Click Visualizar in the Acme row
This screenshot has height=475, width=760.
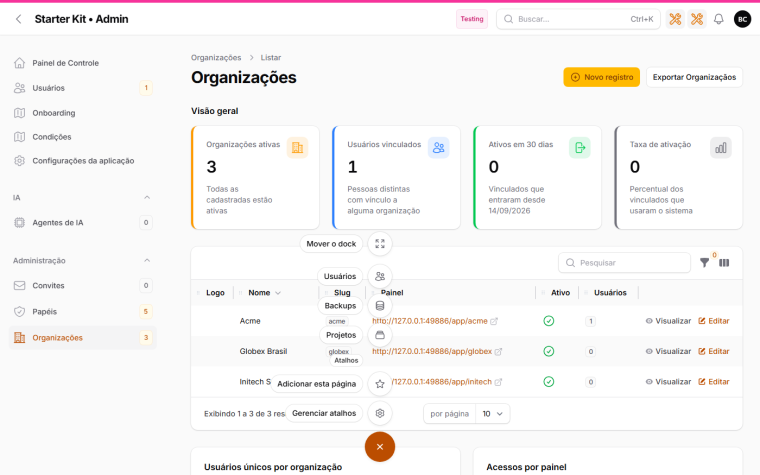tap(668, 321)
